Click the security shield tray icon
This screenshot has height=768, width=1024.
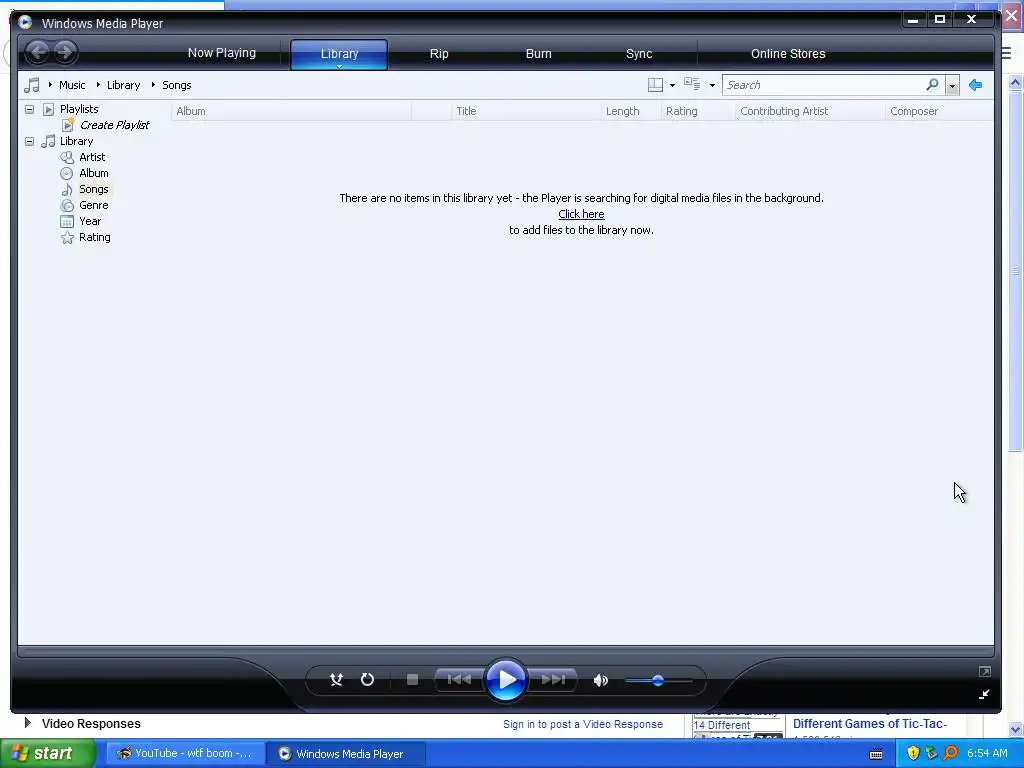pos(913,753)
